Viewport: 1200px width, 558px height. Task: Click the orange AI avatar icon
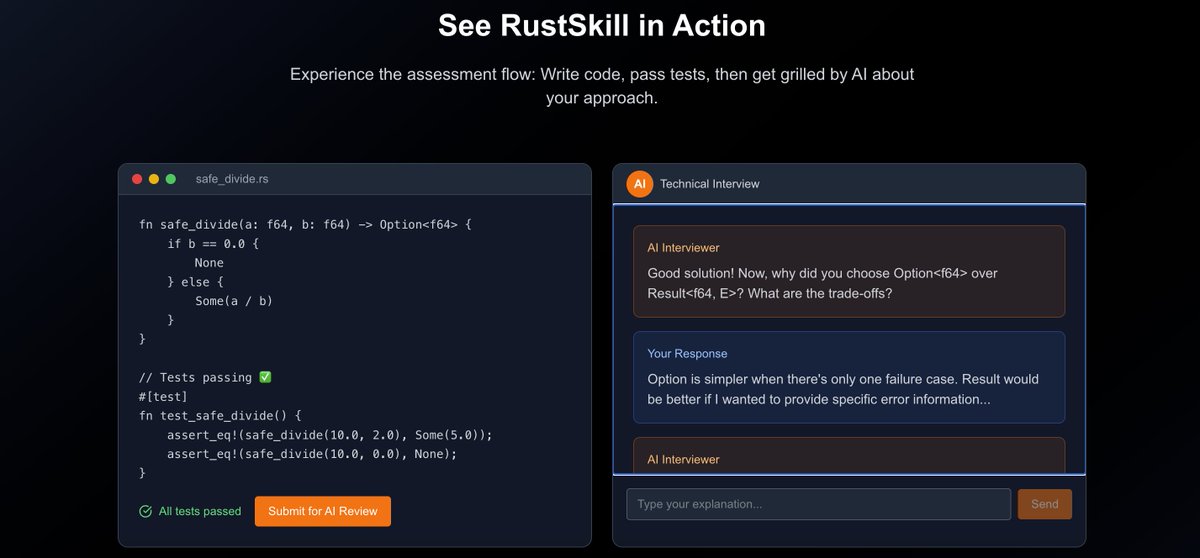click(639, 184)
